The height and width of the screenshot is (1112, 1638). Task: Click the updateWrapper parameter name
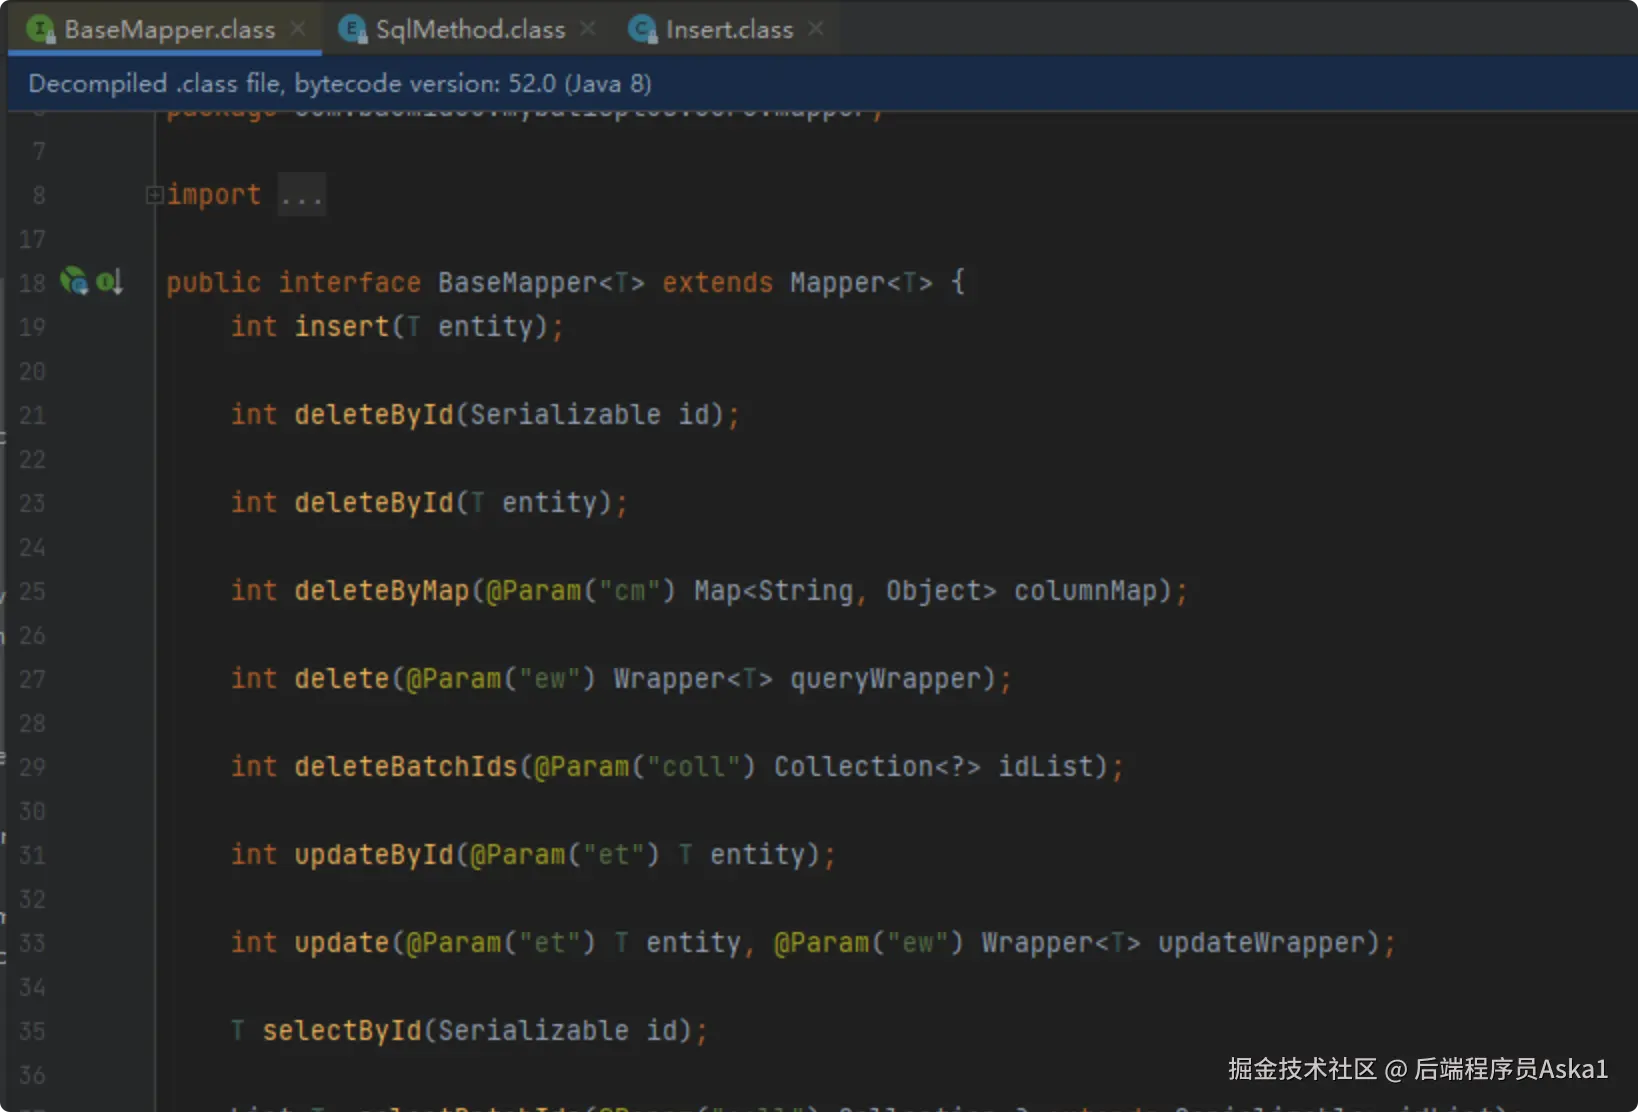pos(1262,943)
